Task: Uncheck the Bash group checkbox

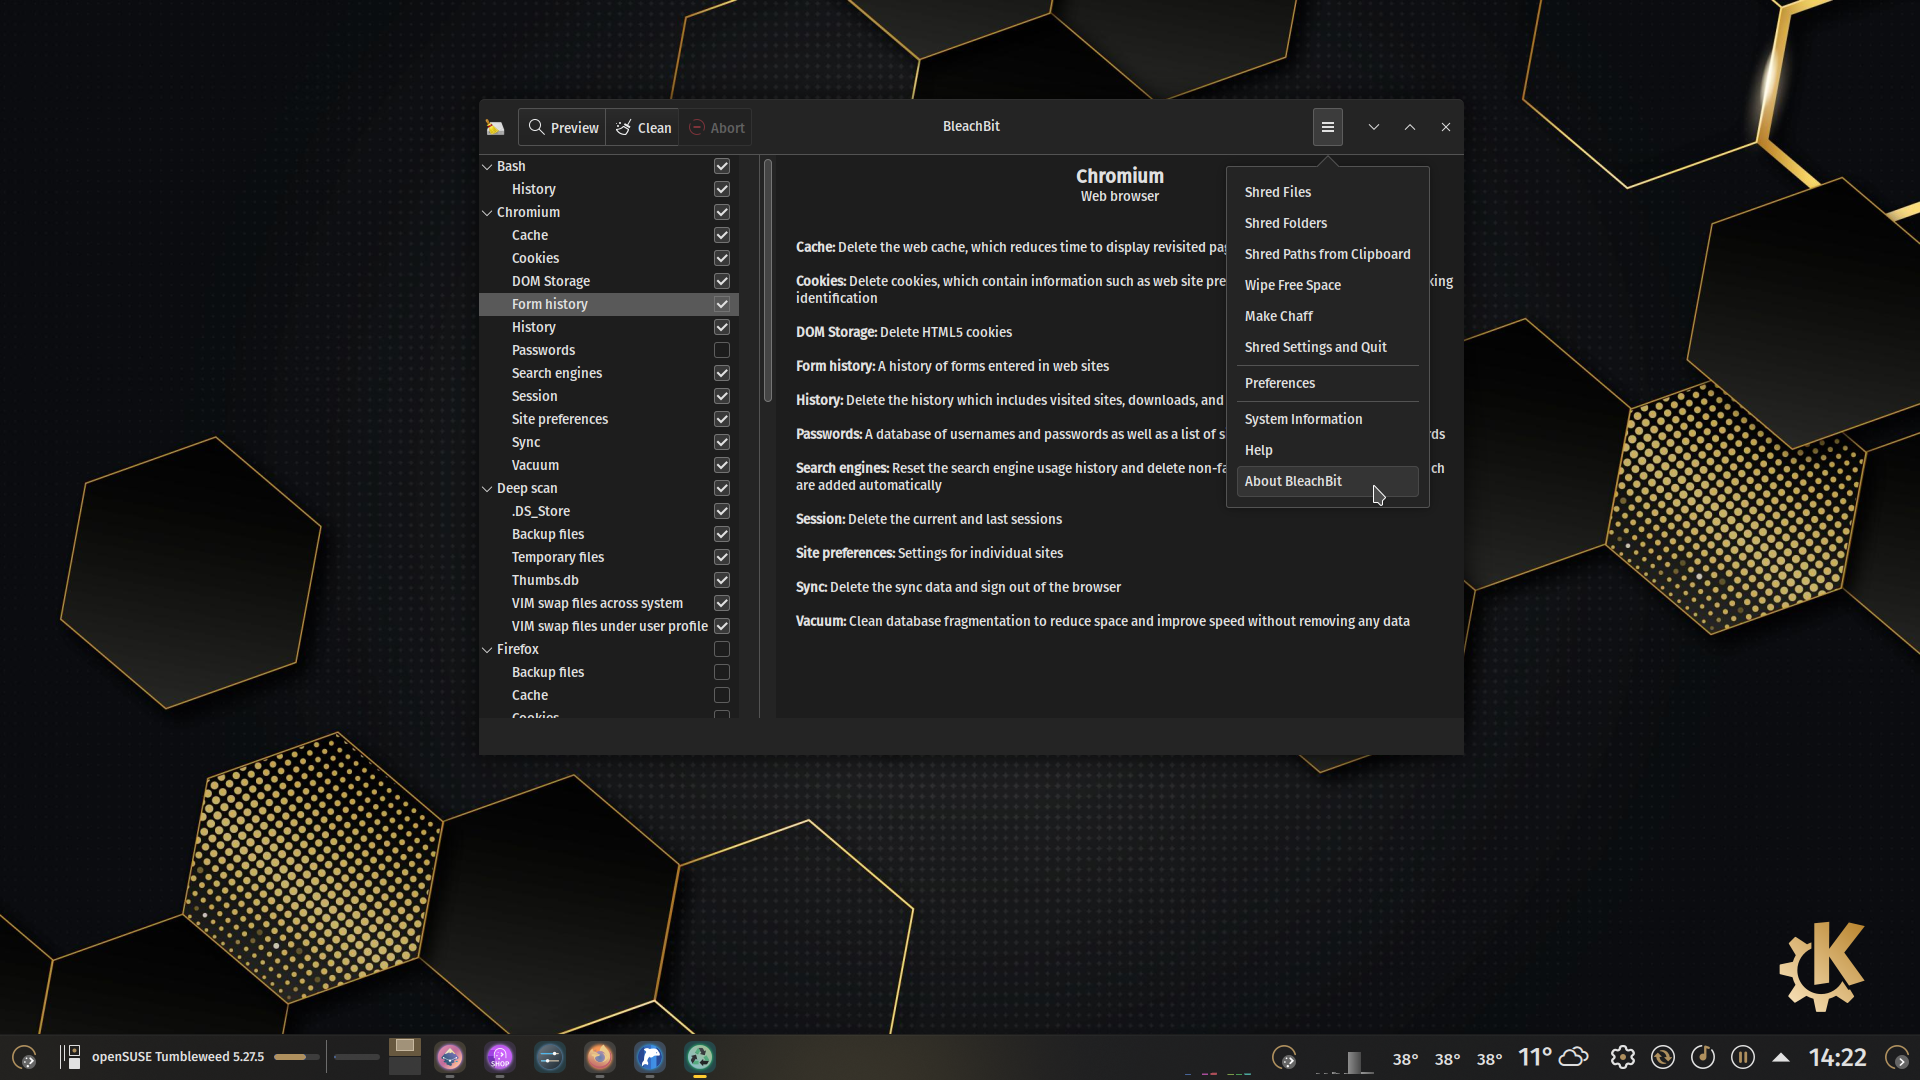Action: tap(722, 166)
